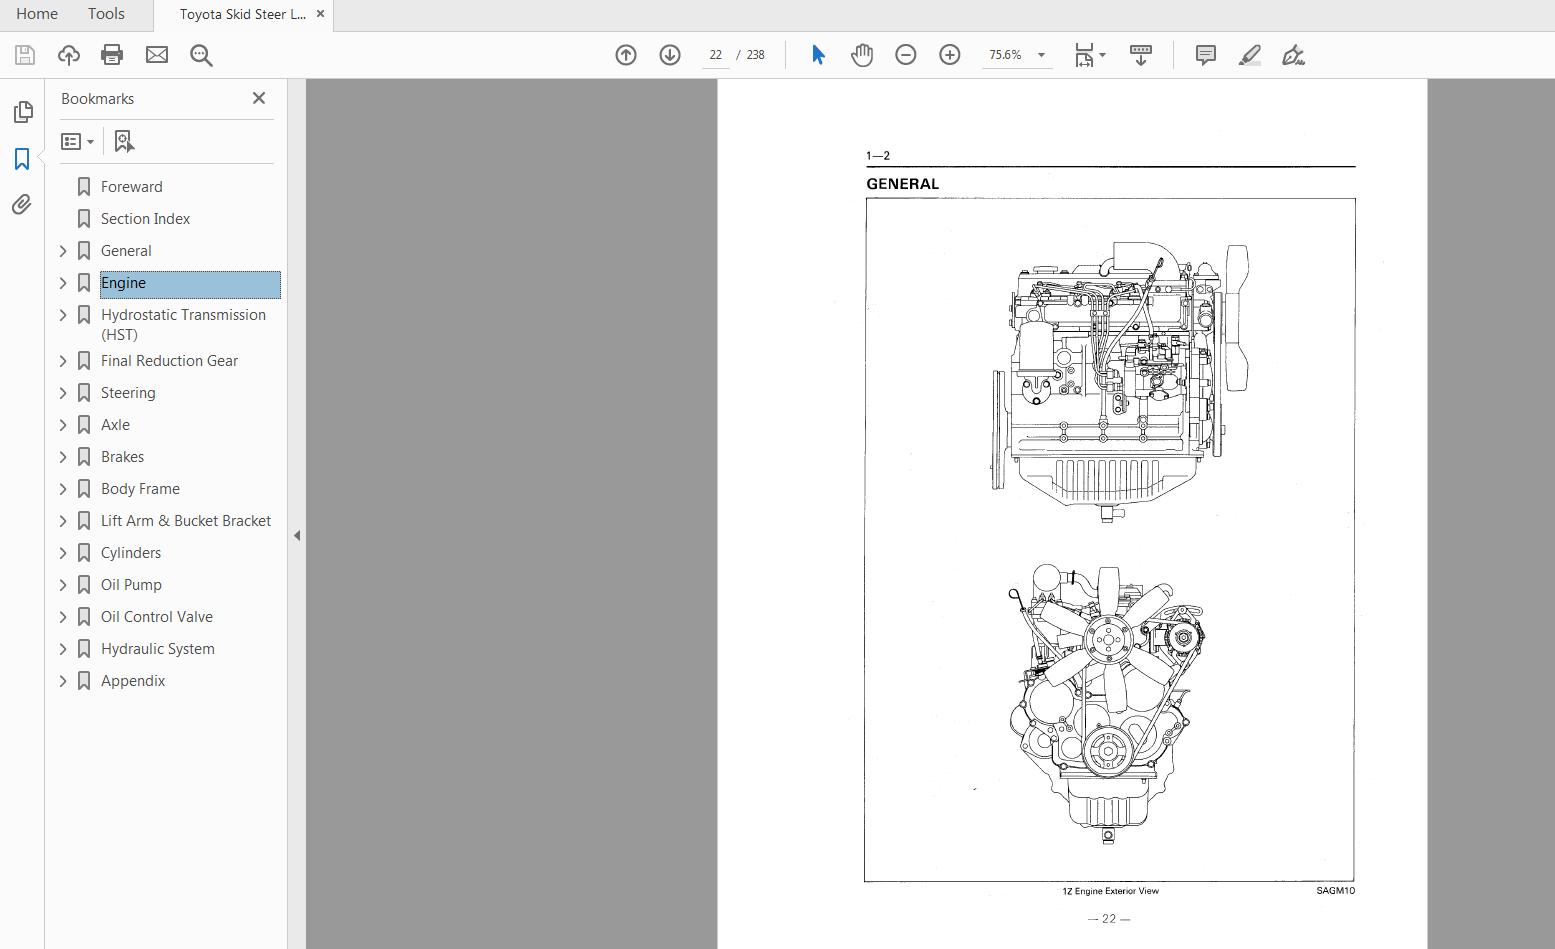
Task: Edit the current page number field
Action: [714, 55]
